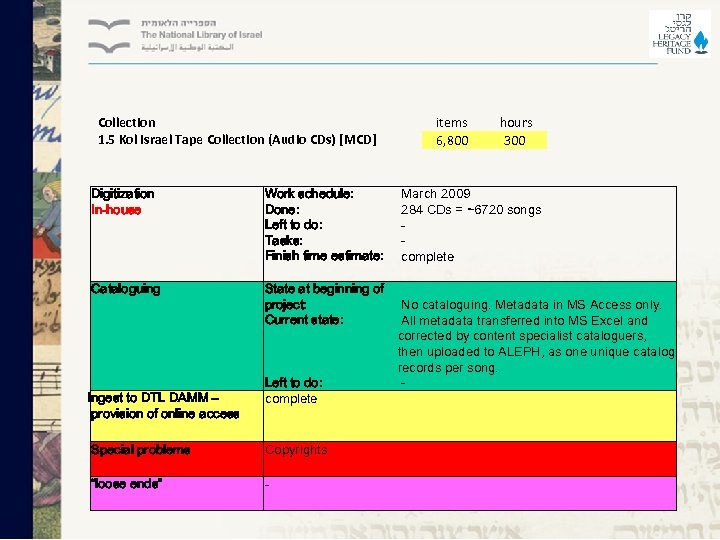Viewport: 720px width, 540px height.
Task: Click the 'Cataloguing' row label
Action: coord(125,289)
